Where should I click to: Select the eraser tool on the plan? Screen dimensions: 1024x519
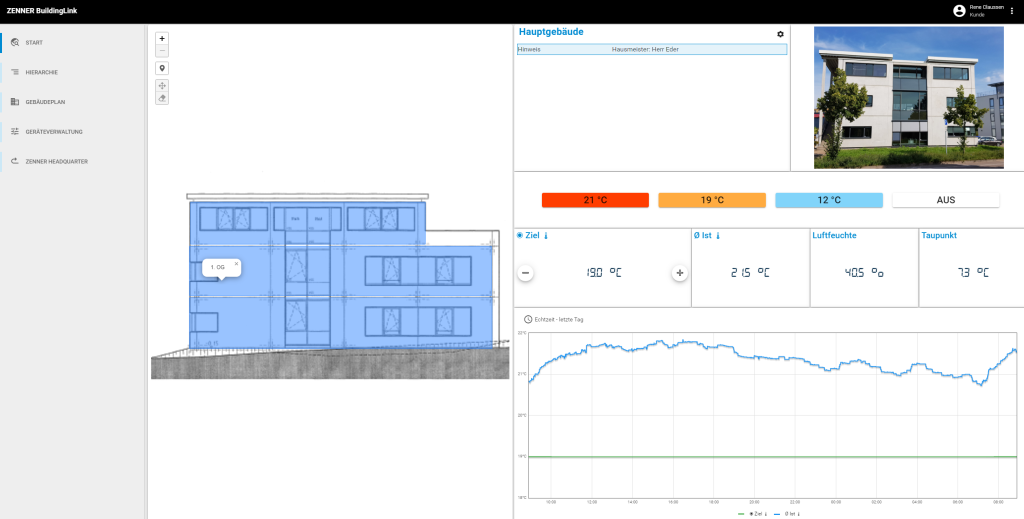162,98
